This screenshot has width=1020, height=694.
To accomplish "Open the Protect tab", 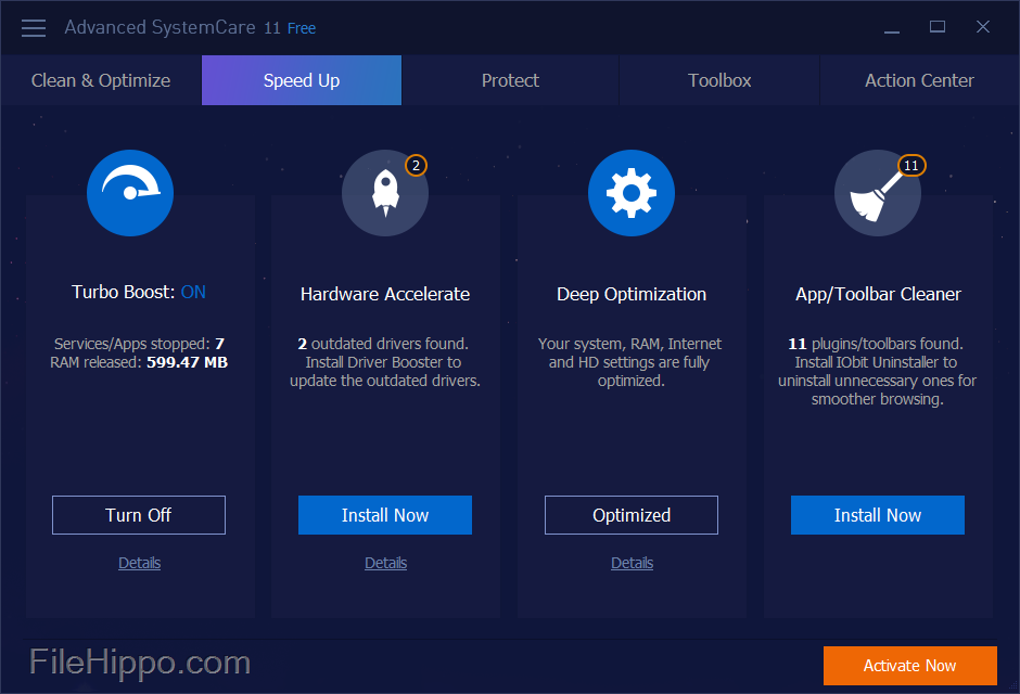I will [x=510, y=80].
